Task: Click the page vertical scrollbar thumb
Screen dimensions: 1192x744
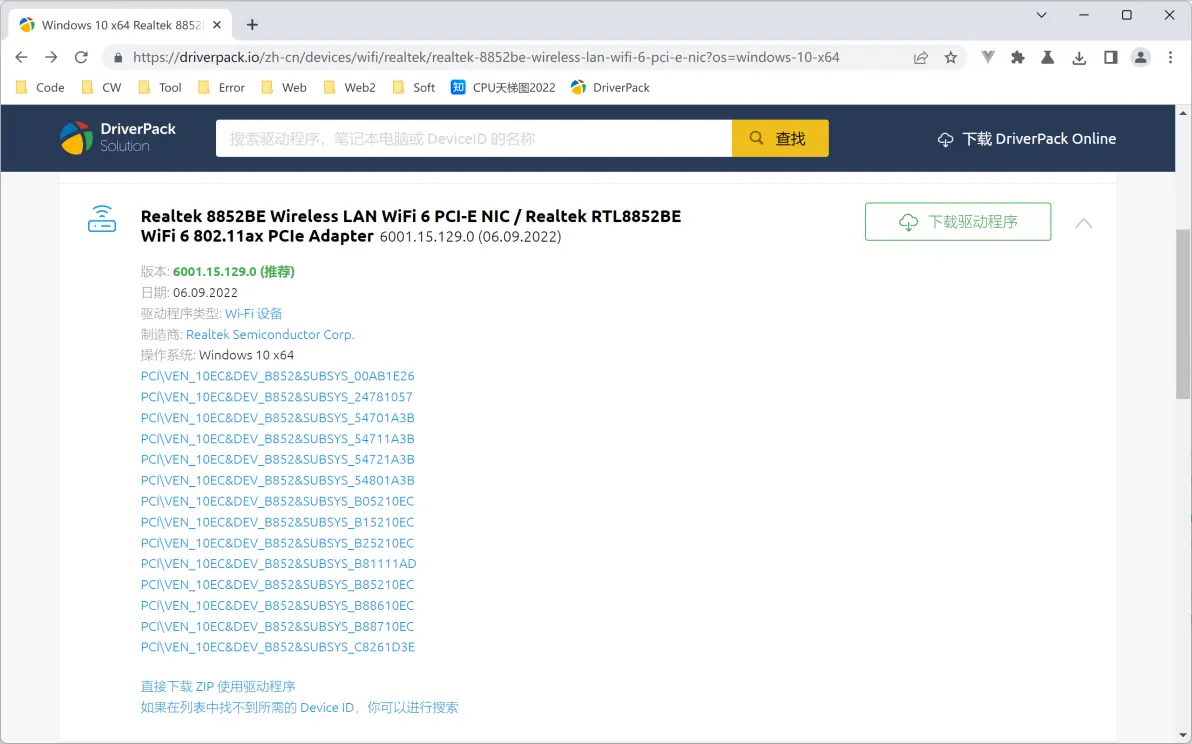Action: tap(1183, 313)
